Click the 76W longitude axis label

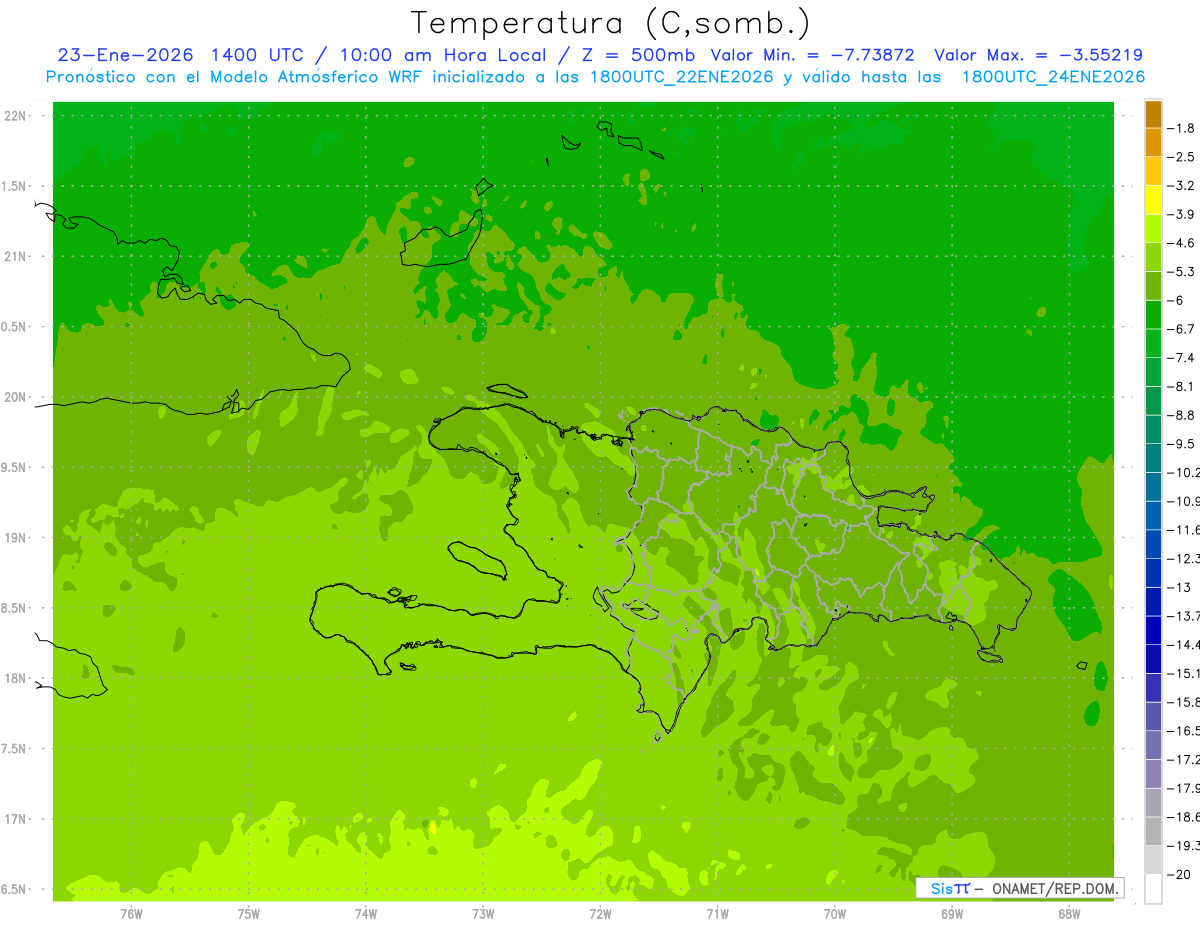(x=131, y=912)
